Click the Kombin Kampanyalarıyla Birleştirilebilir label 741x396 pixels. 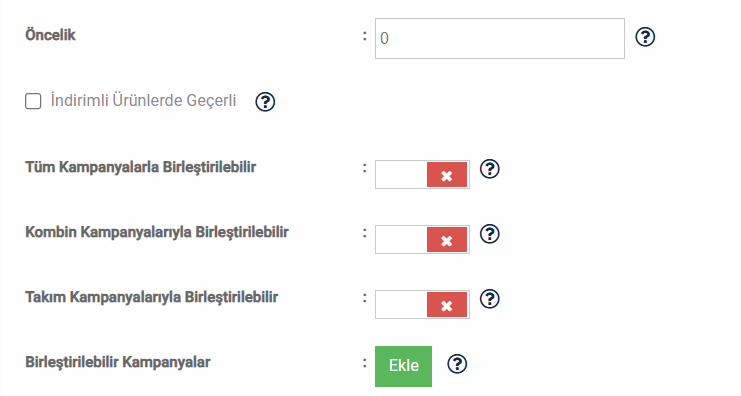[156, 232]
